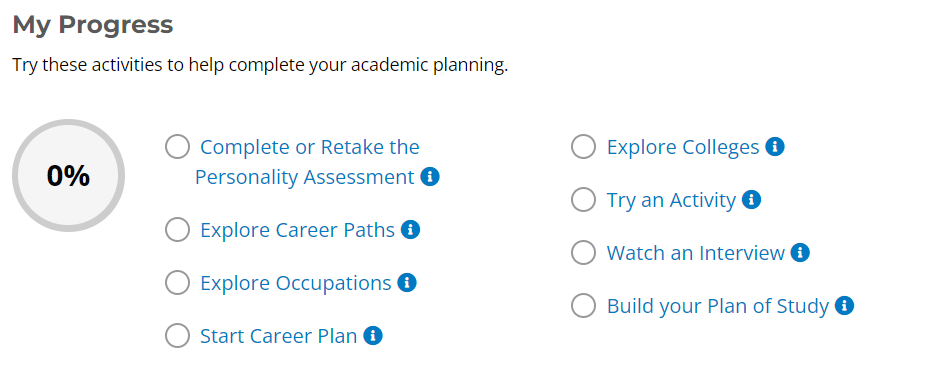The image size is (930, 382).
Task: Select the circle for Personality Assessment
Action: (177, 147)
